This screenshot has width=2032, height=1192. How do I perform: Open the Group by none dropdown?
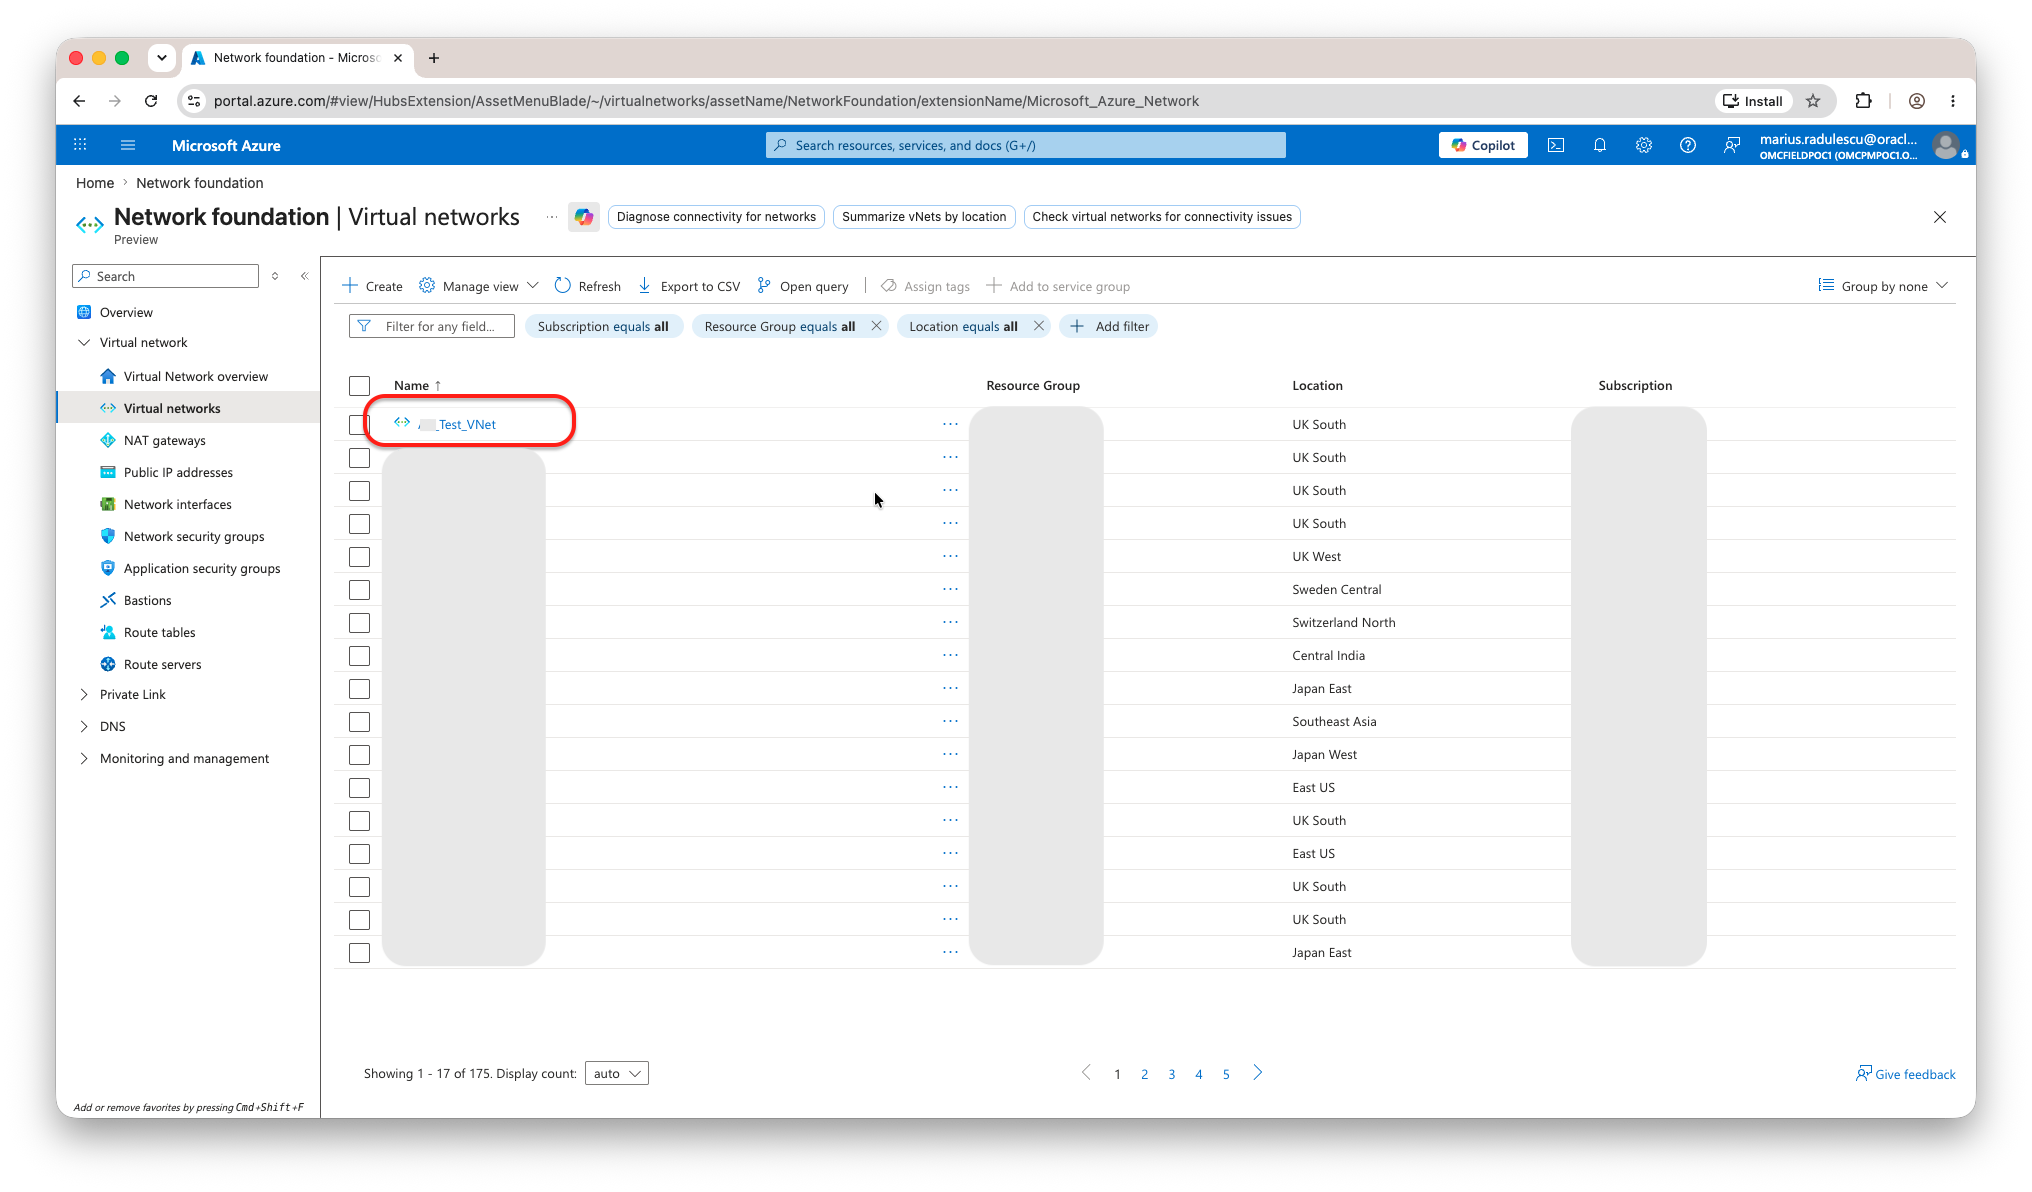1883,286
